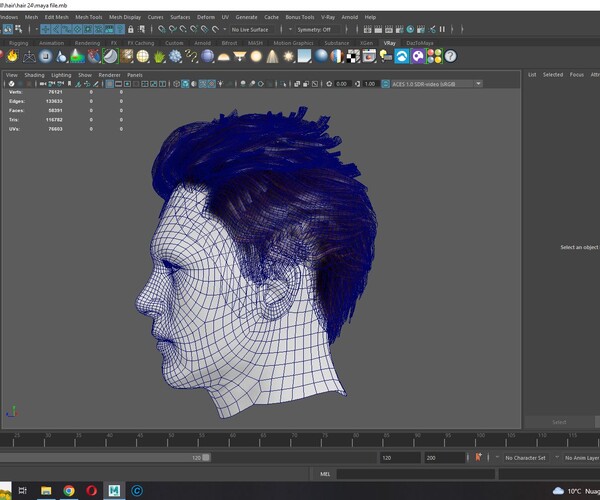Open the V-Ray menu
This screenshot has height=500, width=600.
(x=328, y=17)
